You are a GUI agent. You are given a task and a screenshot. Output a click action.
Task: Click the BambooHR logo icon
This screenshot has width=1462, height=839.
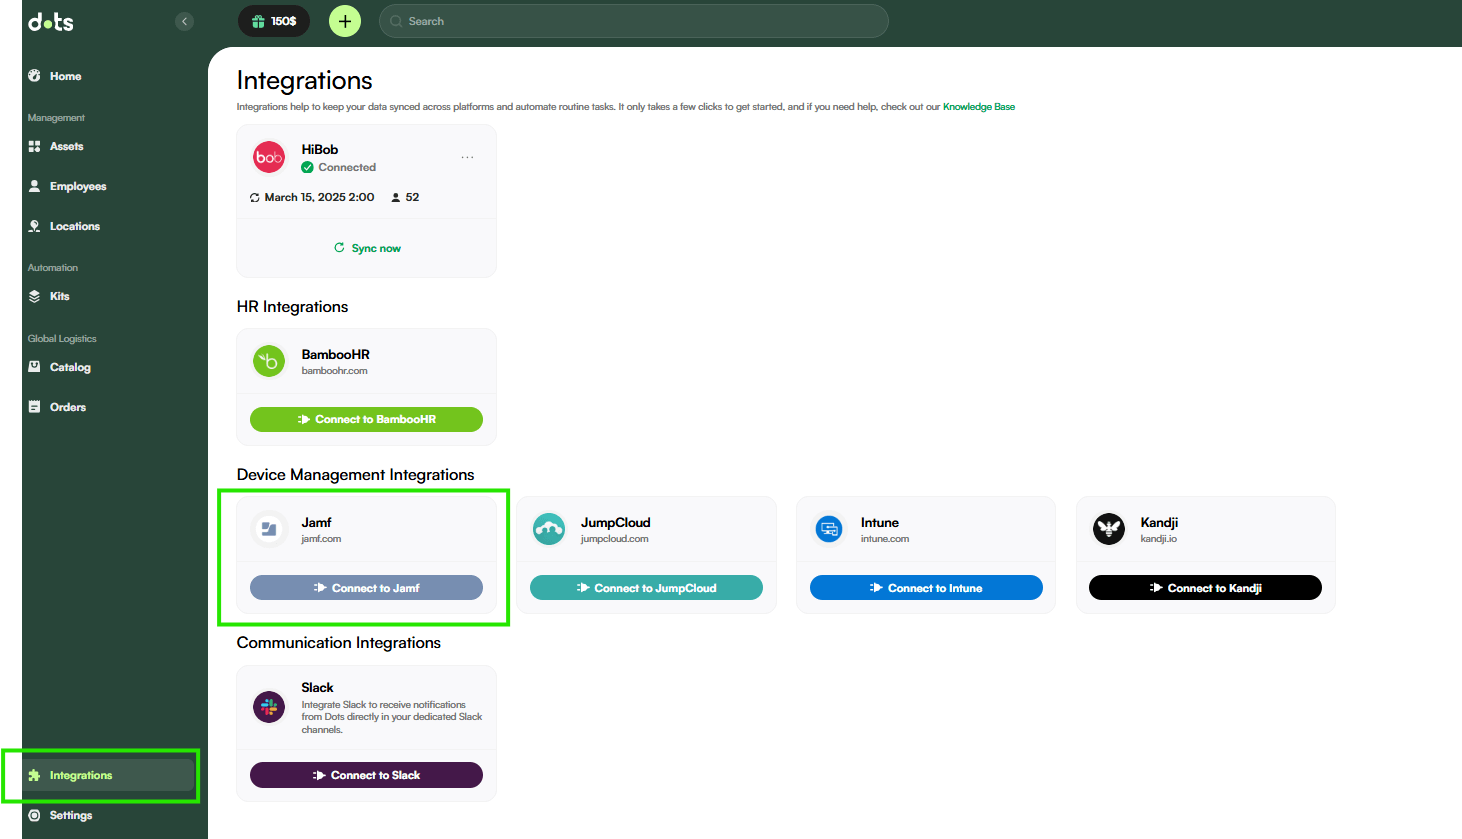(269, 361)
